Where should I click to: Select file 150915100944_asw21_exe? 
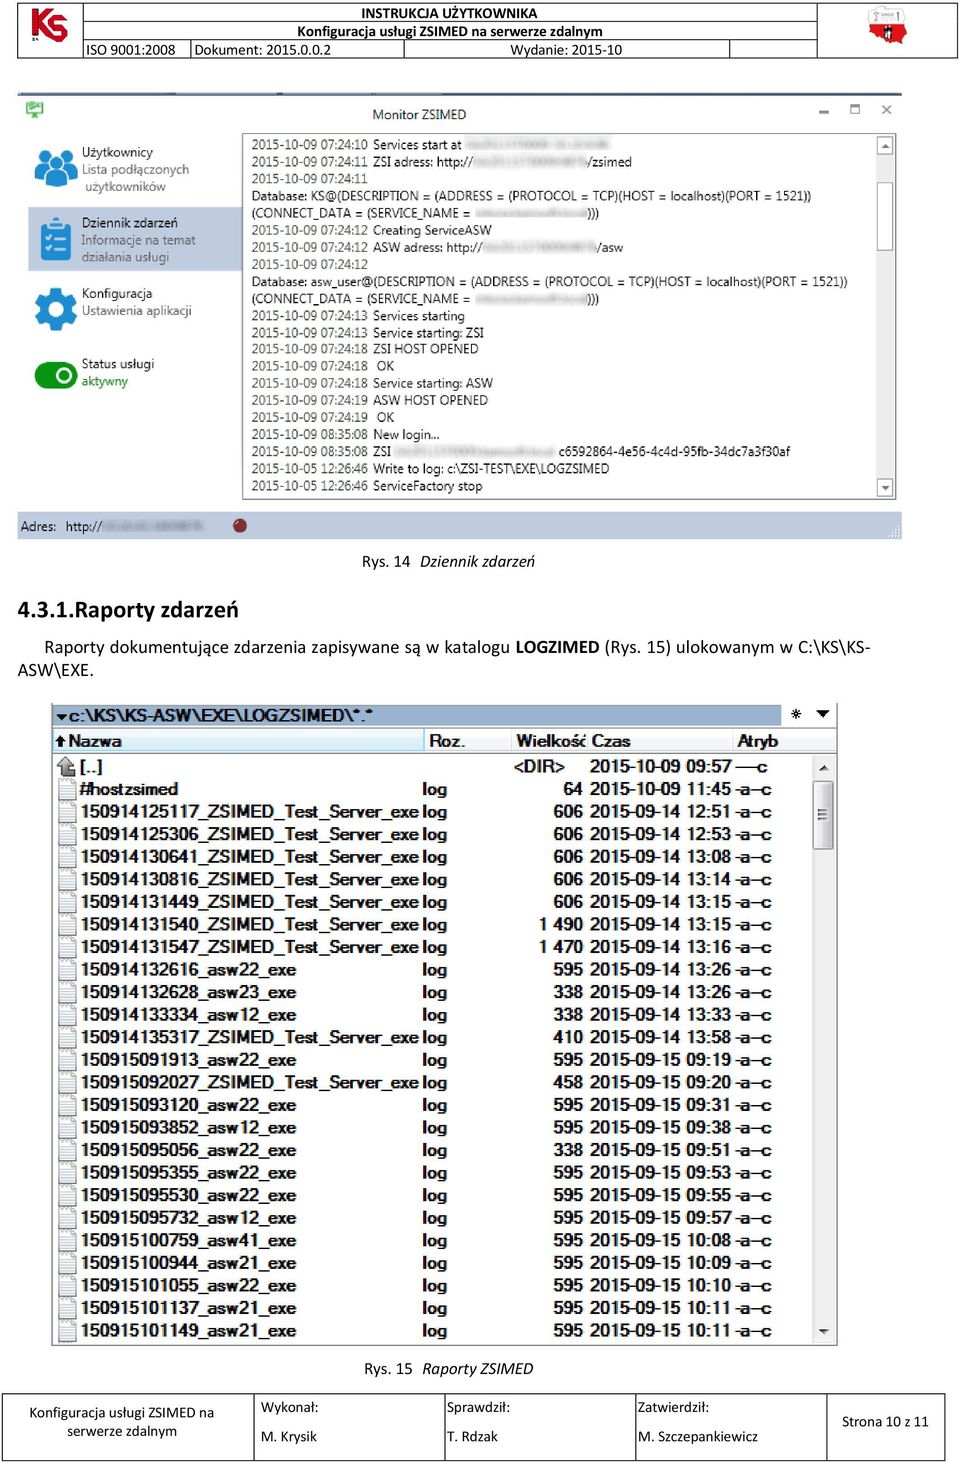click(x=188, y=1263)
